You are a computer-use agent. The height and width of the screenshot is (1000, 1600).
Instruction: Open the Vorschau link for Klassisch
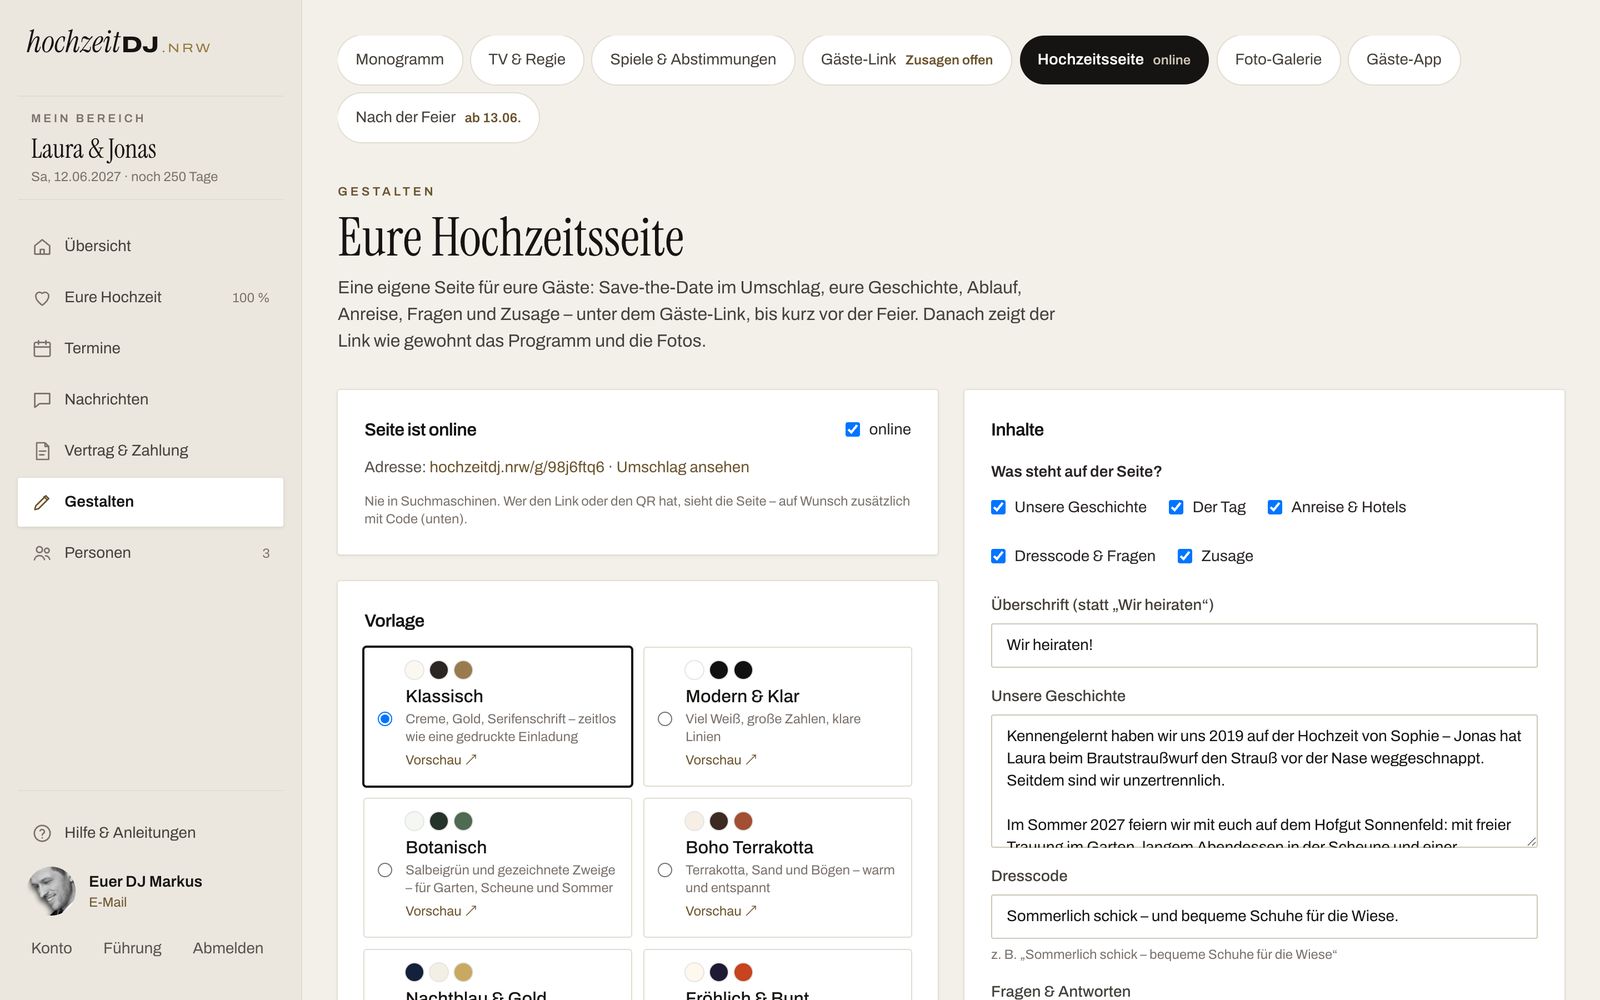coord(441,760)
